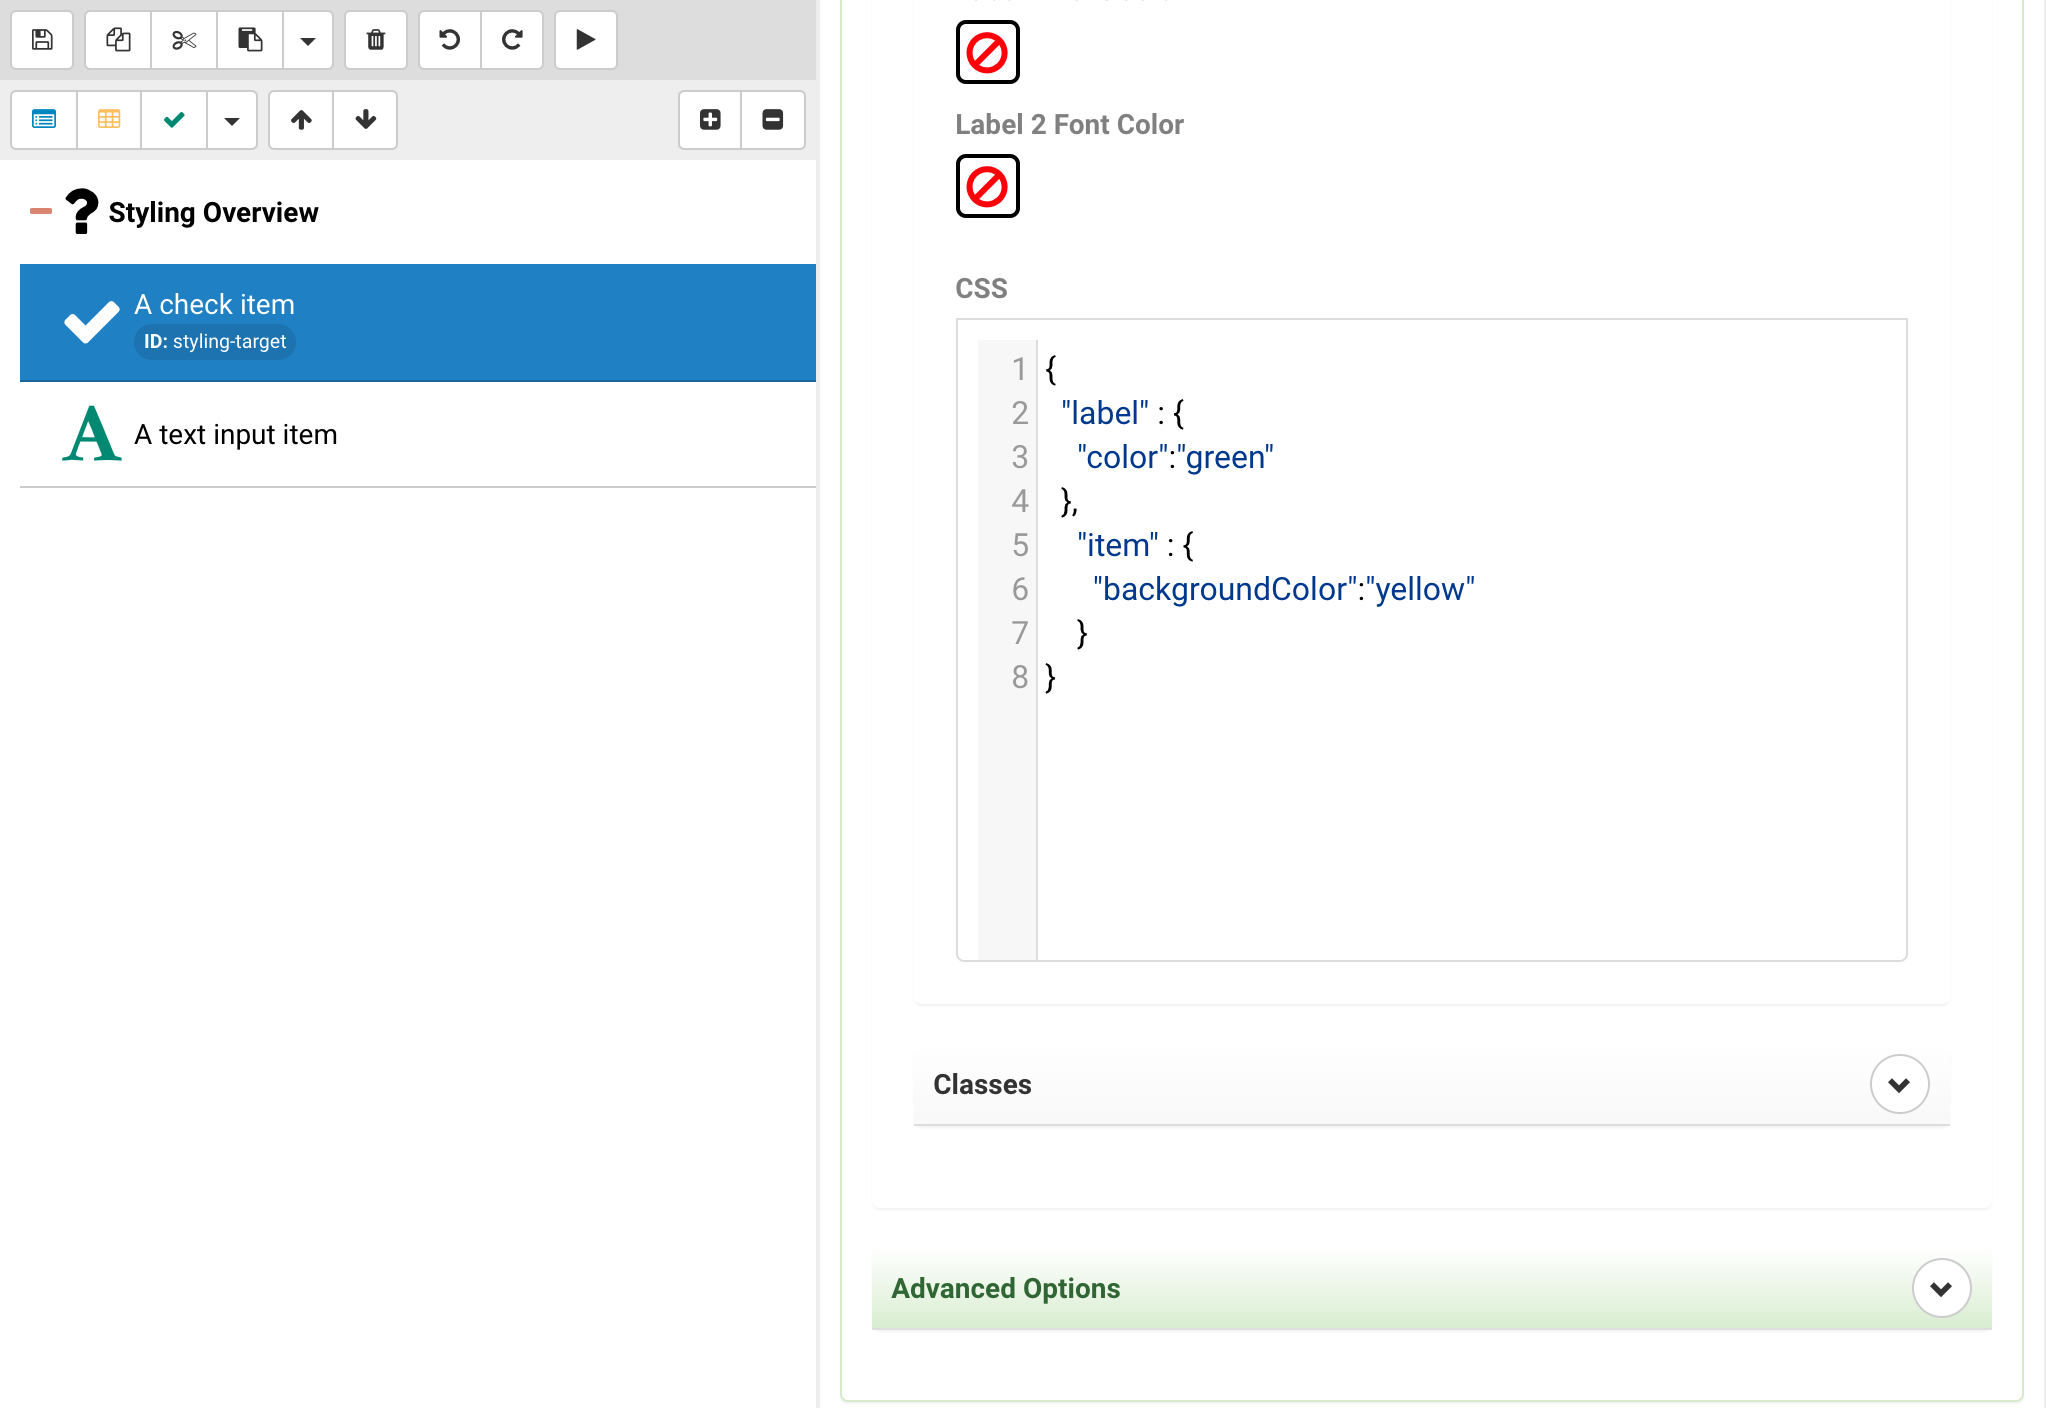Screen dimensions: 2046x1408
Task: Click the paste icon
Action: (250, 40)
